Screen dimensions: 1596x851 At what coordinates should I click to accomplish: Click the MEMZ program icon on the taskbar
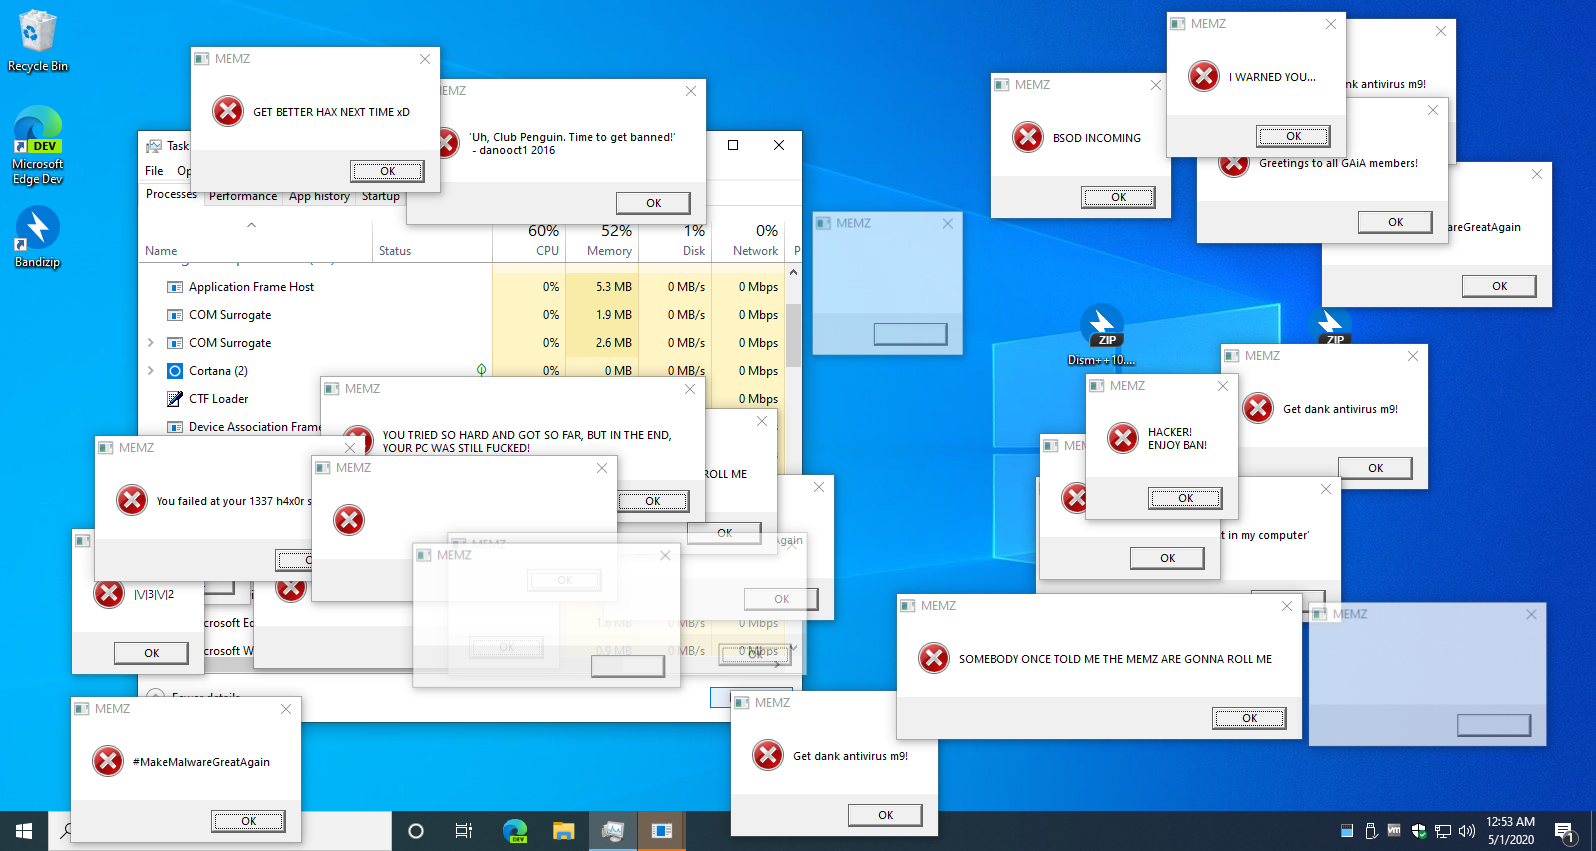tap(662, 831)
